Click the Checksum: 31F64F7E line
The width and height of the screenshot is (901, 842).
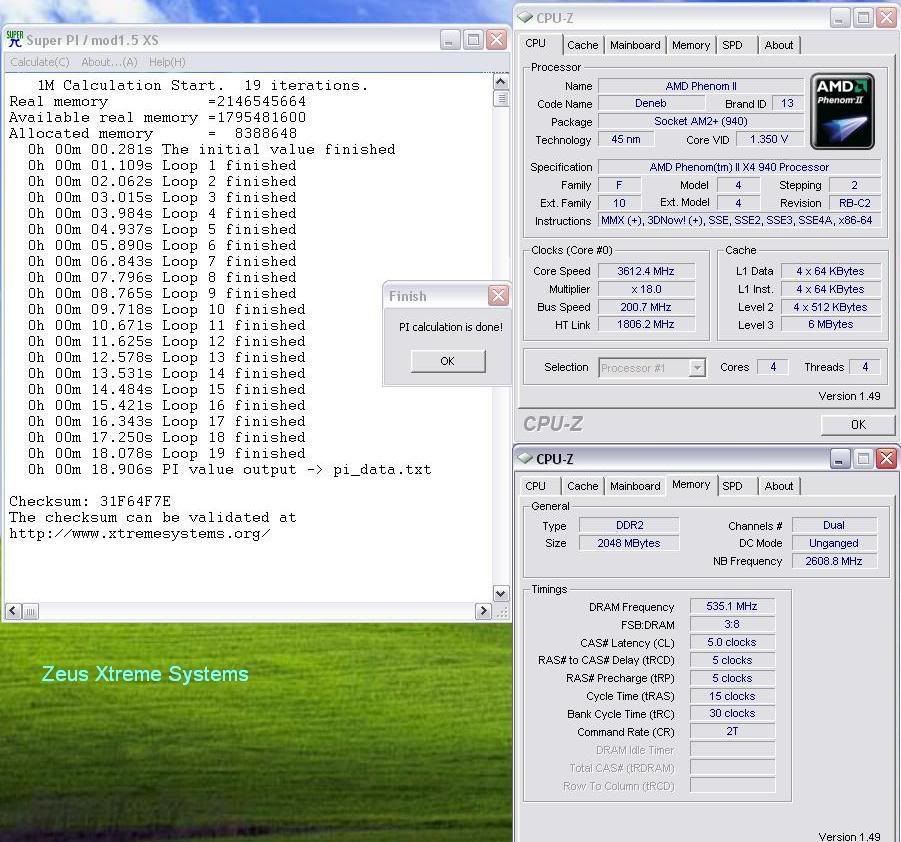(x=90, y=501)
